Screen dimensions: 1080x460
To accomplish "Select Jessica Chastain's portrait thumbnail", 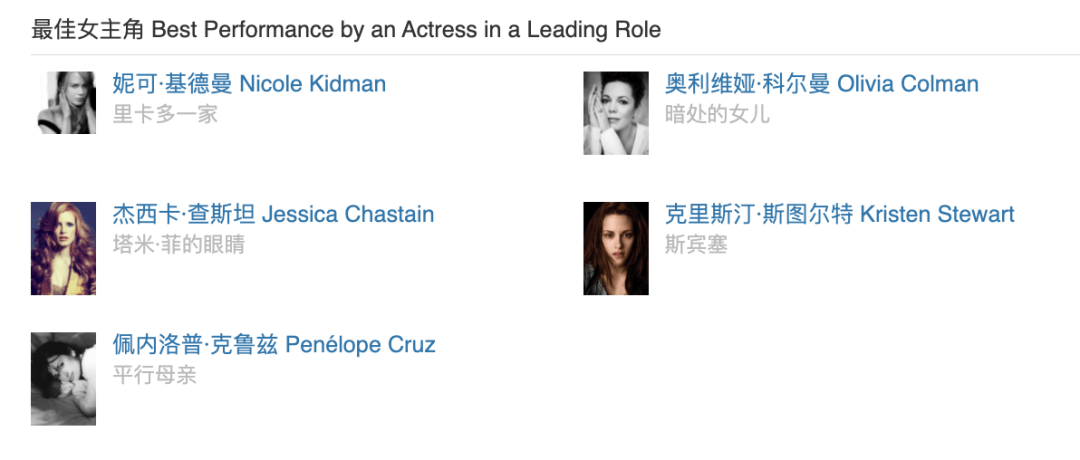I will click(63, 248).
